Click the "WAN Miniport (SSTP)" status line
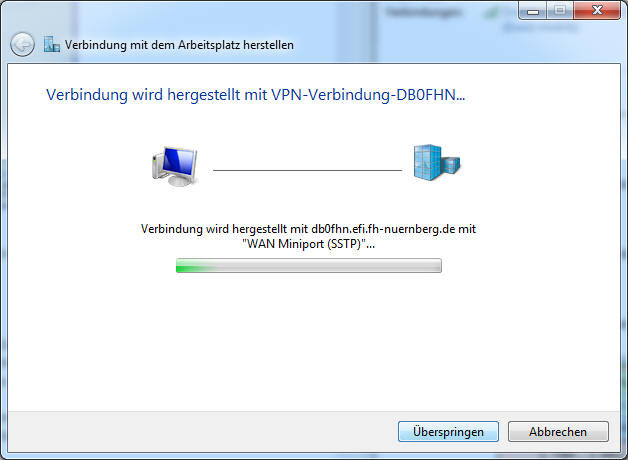This screenshot has width=628, height=460. 308,243
